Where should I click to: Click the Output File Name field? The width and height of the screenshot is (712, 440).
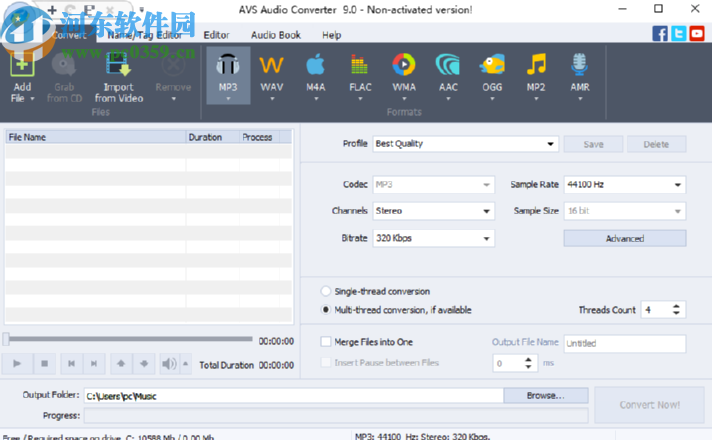click(624, 343)
